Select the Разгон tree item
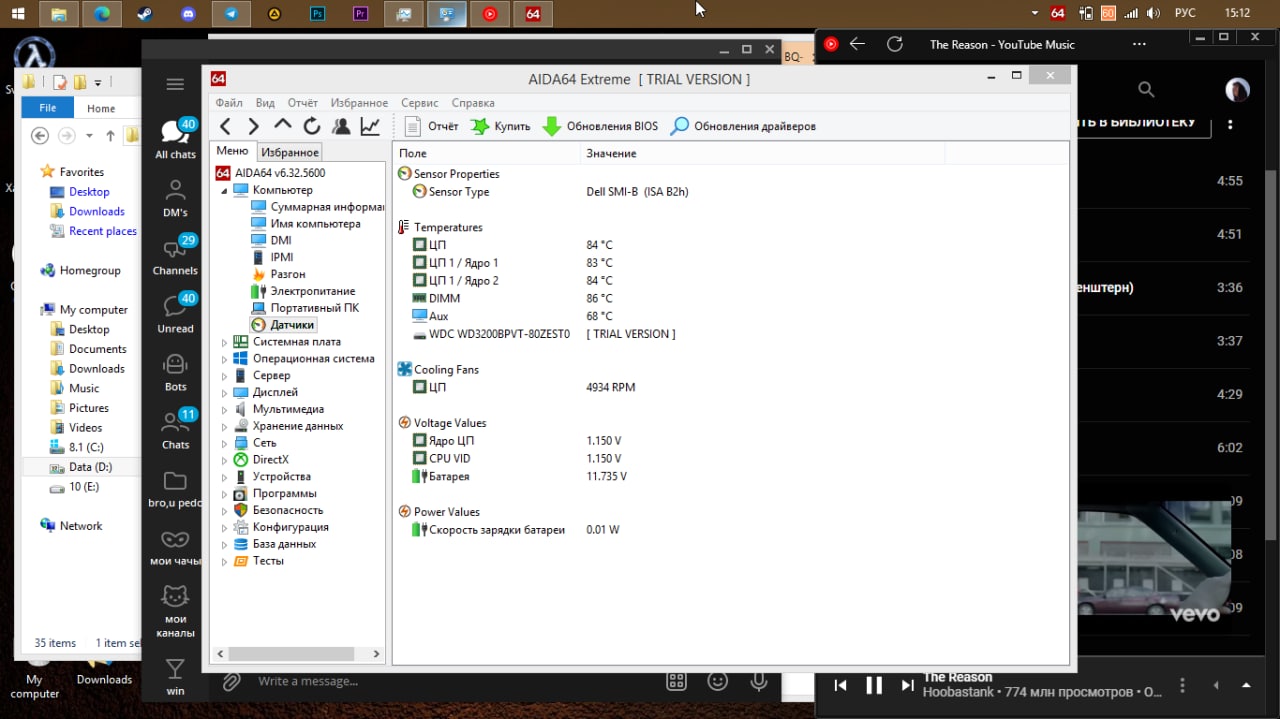 [278, 274]
